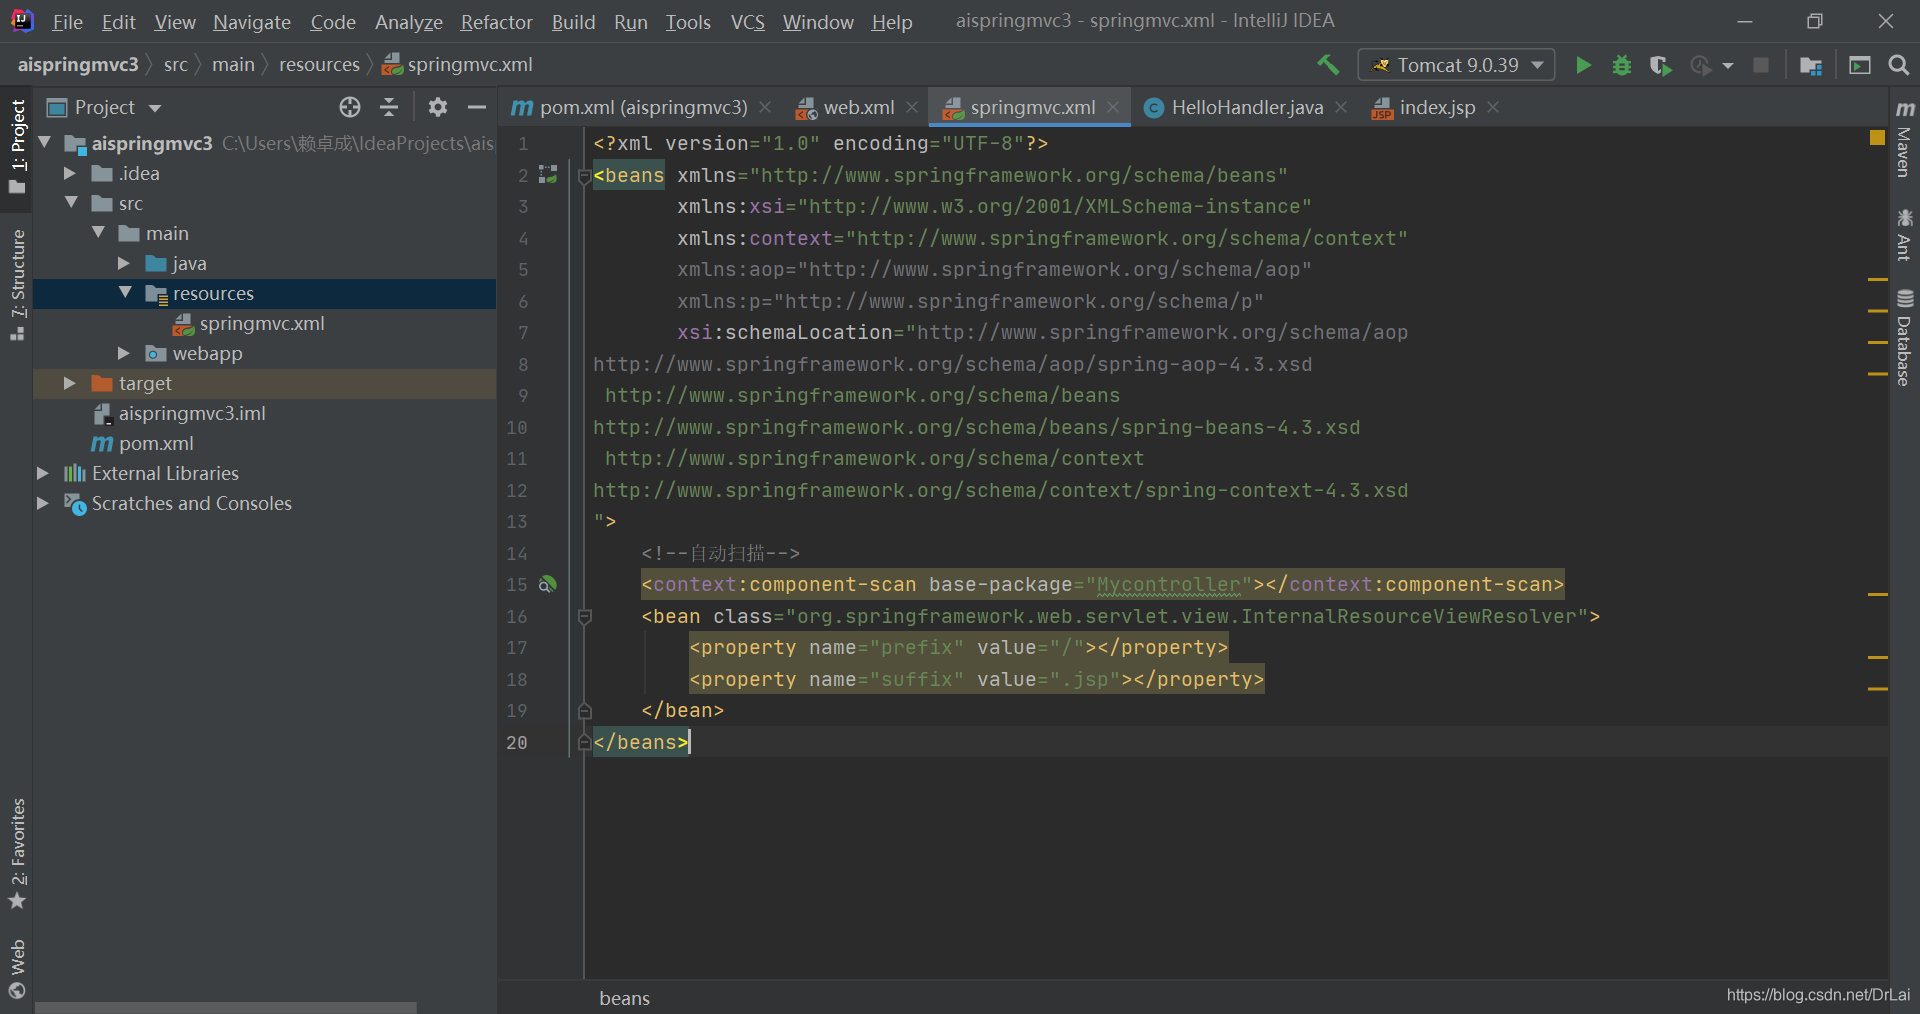Open the Maven tool window

click(1904, 139)
